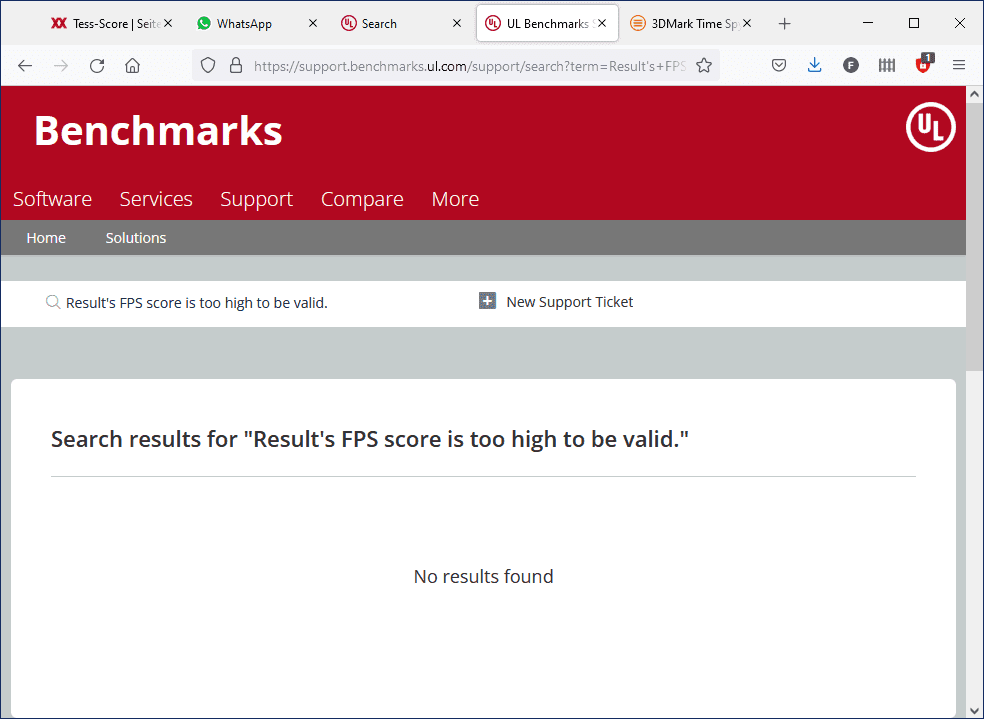Click the 'No results found' text

pos(483,577)
